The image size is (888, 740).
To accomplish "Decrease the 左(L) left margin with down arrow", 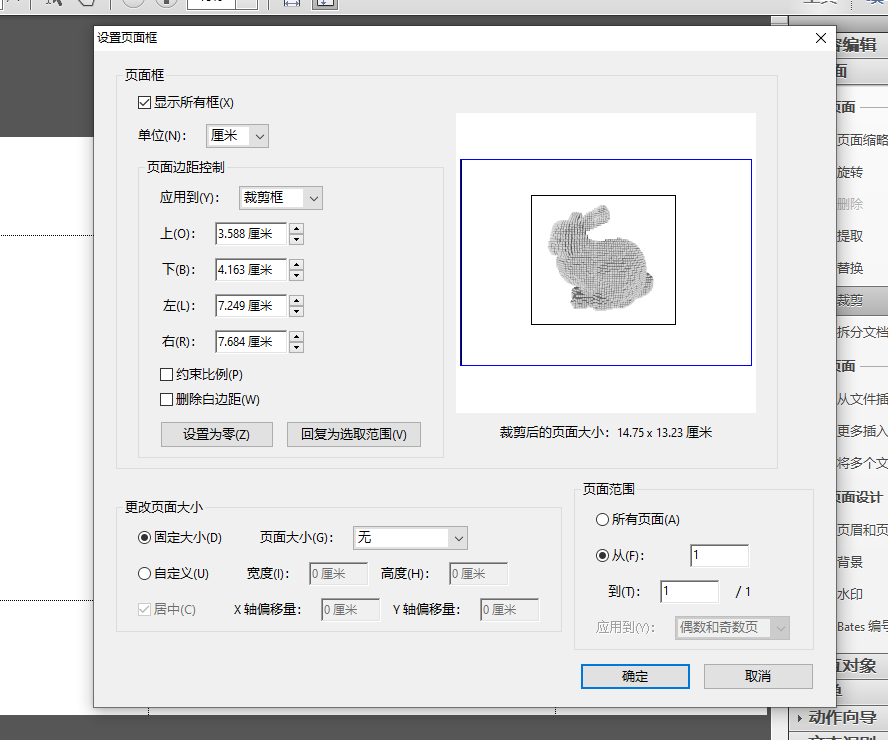I will (297, 311).
